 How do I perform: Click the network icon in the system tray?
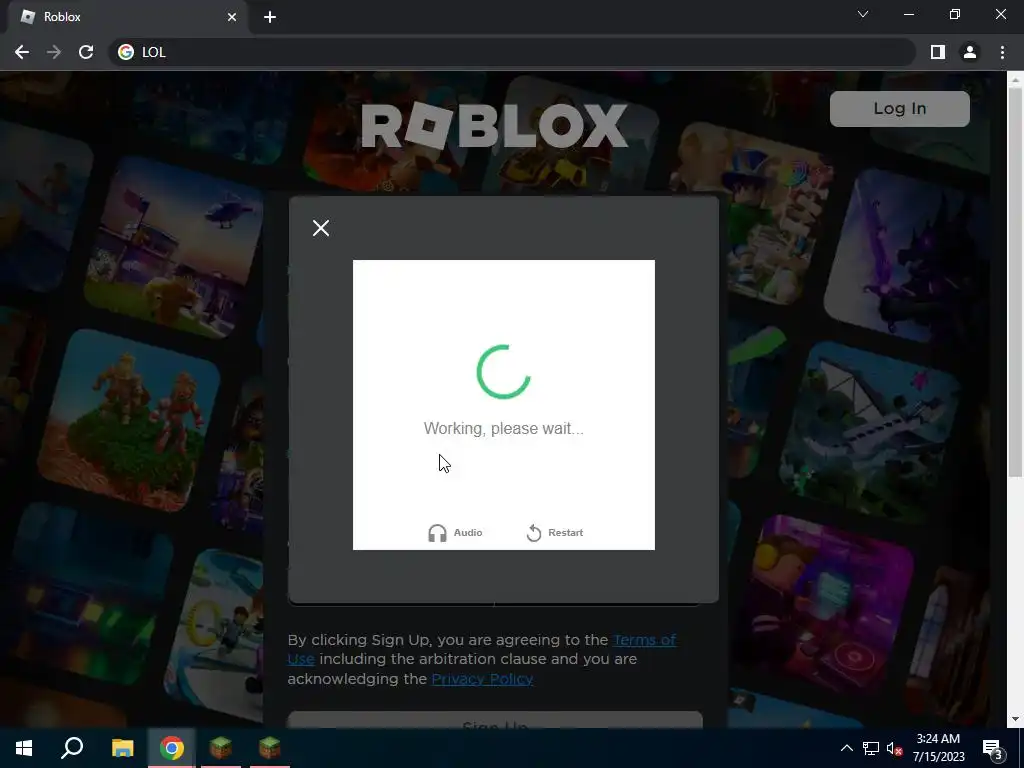(x=871, y=748)
